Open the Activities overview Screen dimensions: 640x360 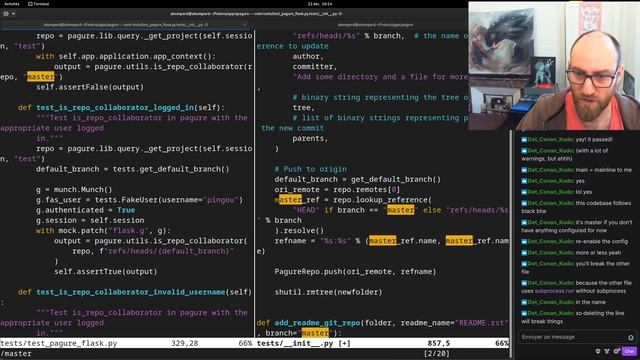click(x=11, y=4)
